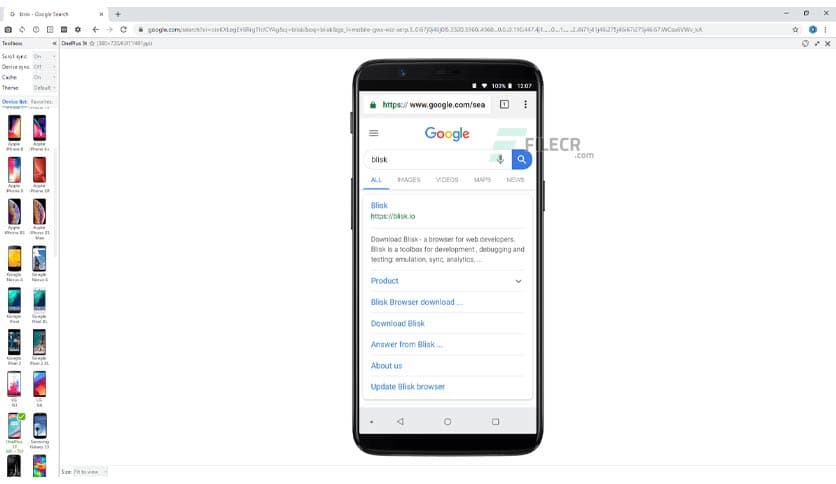Tap the microphone voice search icon
Screen dimensions: 836x484
(500, 159)
